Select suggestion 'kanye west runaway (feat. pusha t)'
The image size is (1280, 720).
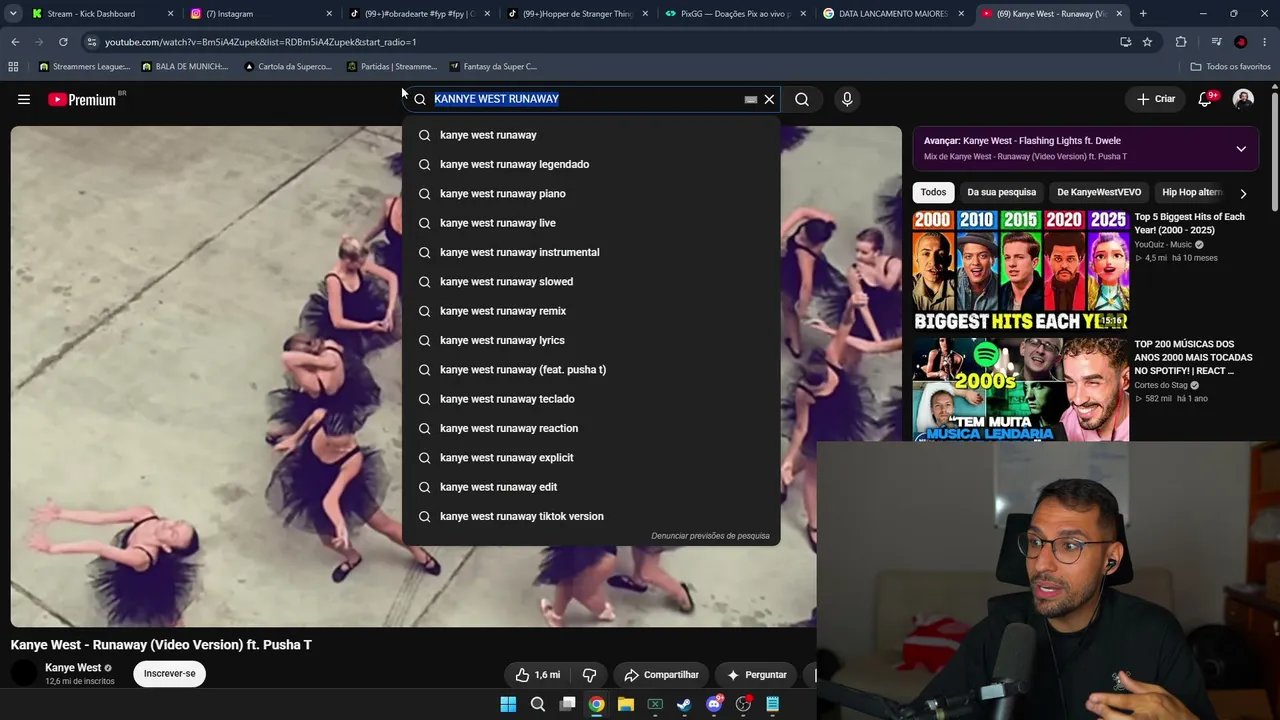591,369
